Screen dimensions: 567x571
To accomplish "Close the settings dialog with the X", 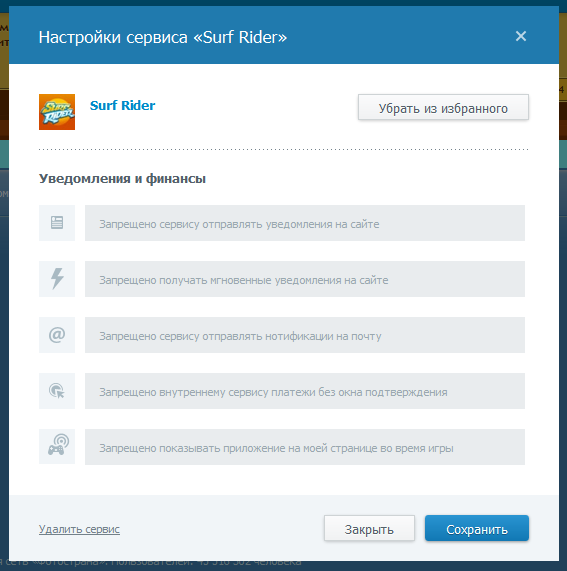I will [521, 36].
